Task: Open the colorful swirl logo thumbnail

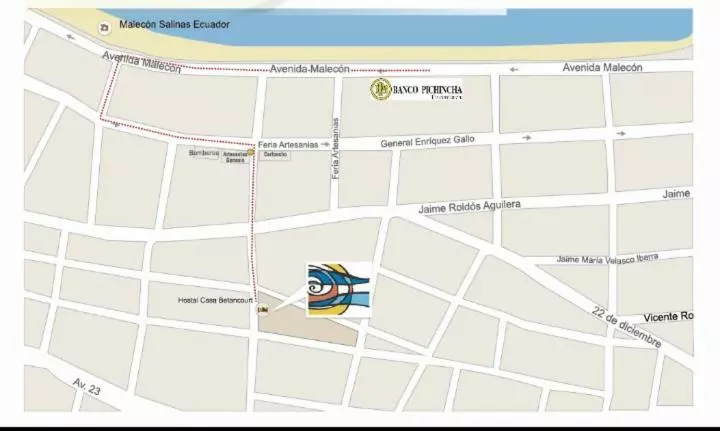Action: click(x=339, y=289)
